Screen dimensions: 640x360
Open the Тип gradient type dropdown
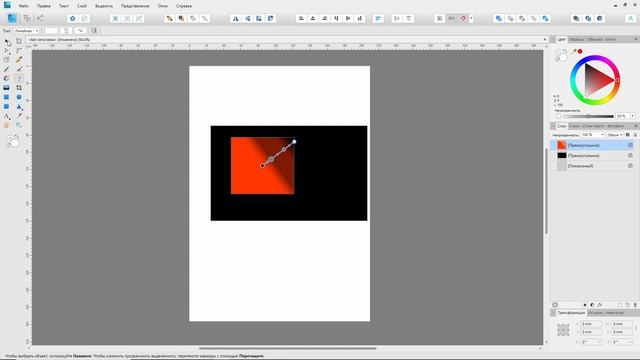(x=27, y=31)
